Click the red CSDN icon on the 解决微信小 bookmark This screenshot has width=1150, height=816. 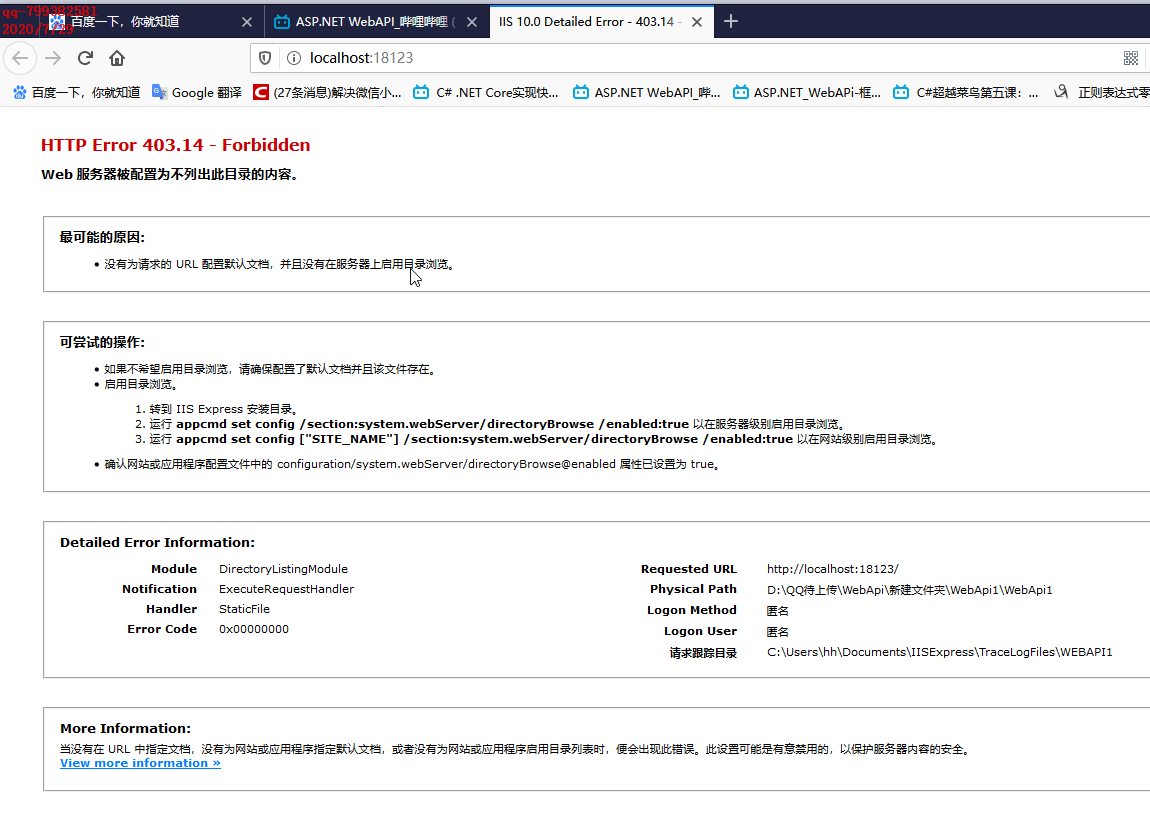[262, 92]
